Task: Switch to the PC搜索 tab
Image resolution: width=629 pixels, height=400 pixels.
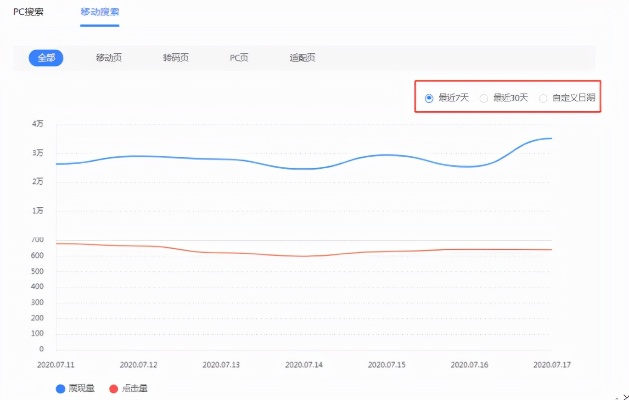Action: click(x=28, y=12)
